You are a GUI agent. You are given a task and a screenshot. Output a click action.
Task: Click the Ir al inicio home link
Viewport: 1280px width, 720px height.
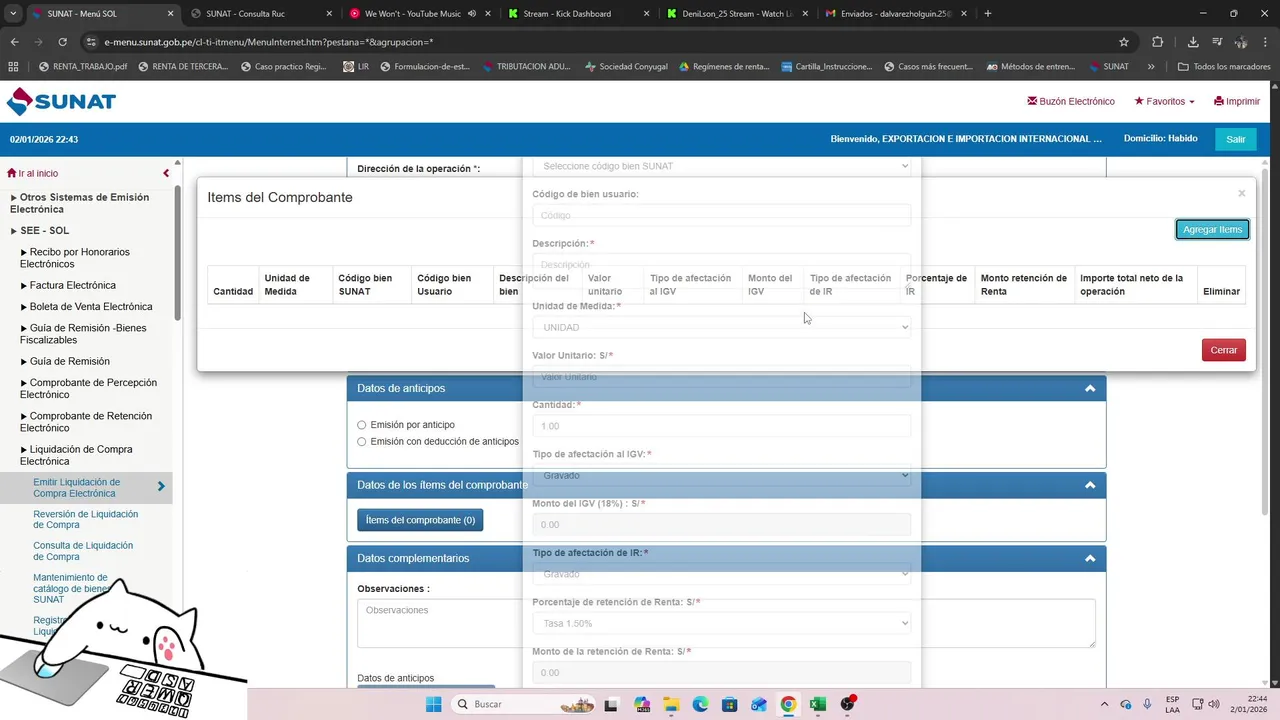33,173
